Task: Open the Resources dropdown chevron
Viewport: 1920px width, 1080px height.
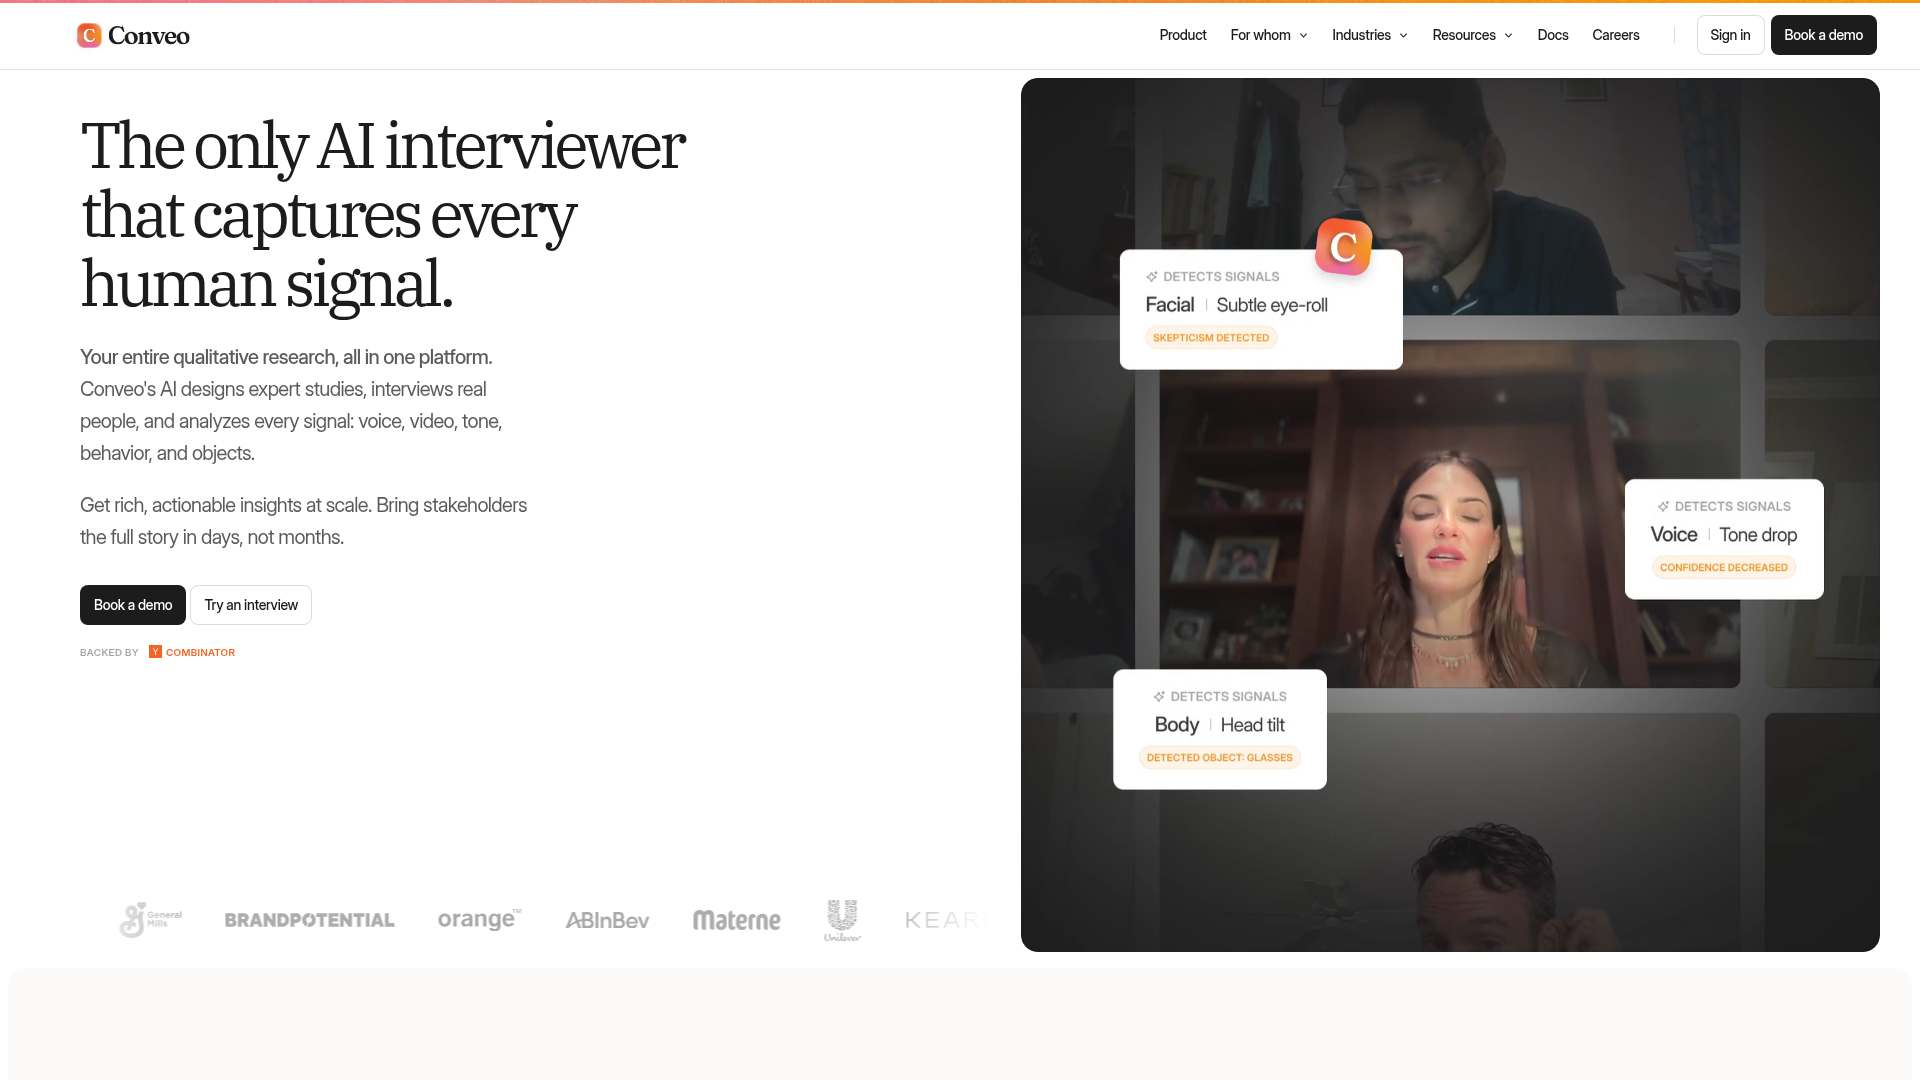Action: point(1508,36)
